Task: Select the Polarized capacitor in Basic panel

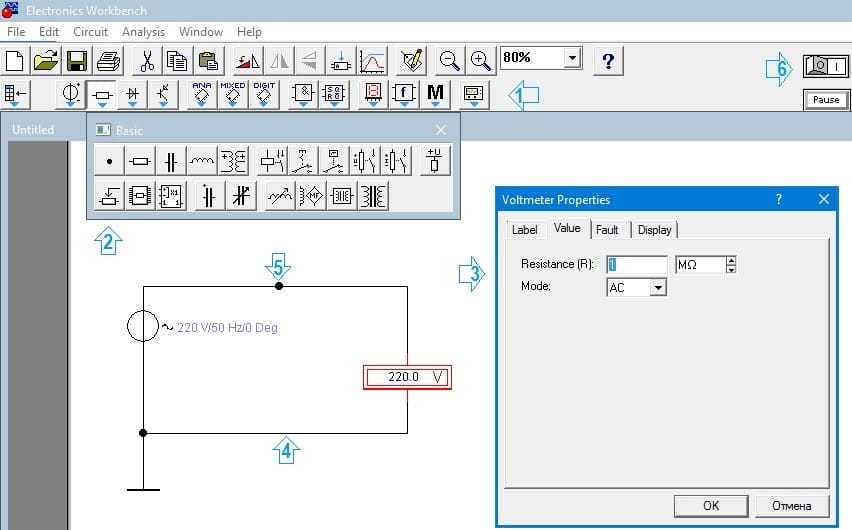Action: pos(209,196)
